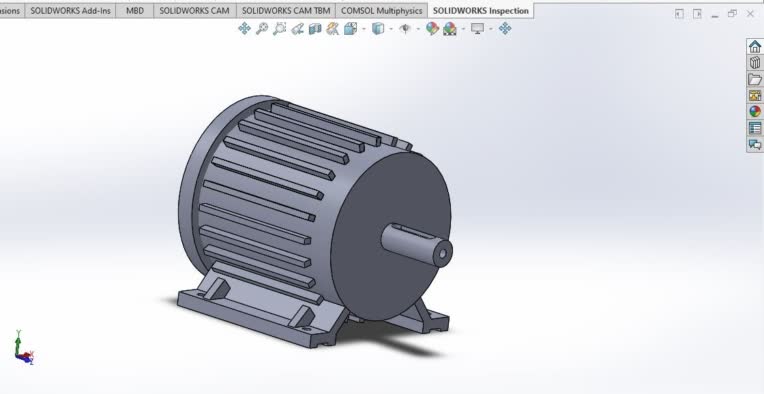Expand the View Orientation dropdown arrow
This screenshot has width=764, height=394.
363,29
